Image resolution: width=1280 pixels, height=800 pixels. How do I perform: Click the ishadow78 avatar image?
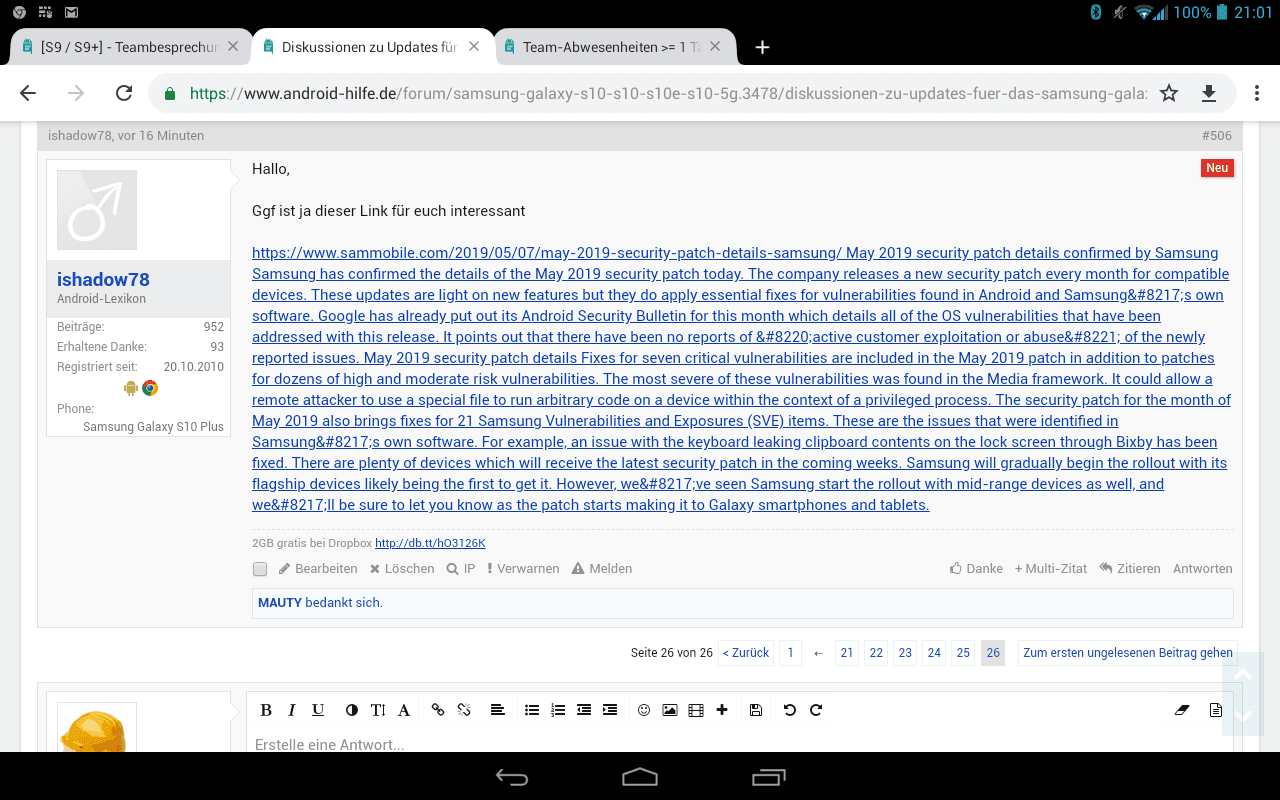tap(97, 210)
